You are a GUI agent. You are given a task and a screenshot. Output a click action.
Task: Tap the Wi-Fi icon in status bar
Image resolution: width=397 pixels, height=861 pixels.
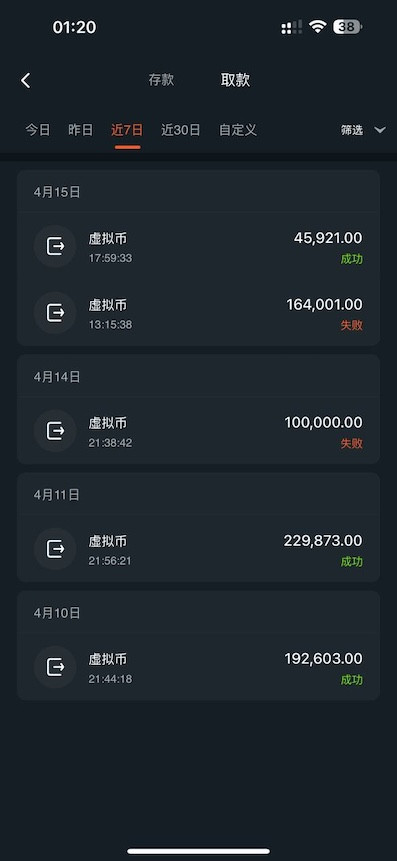tap(317, 26)
